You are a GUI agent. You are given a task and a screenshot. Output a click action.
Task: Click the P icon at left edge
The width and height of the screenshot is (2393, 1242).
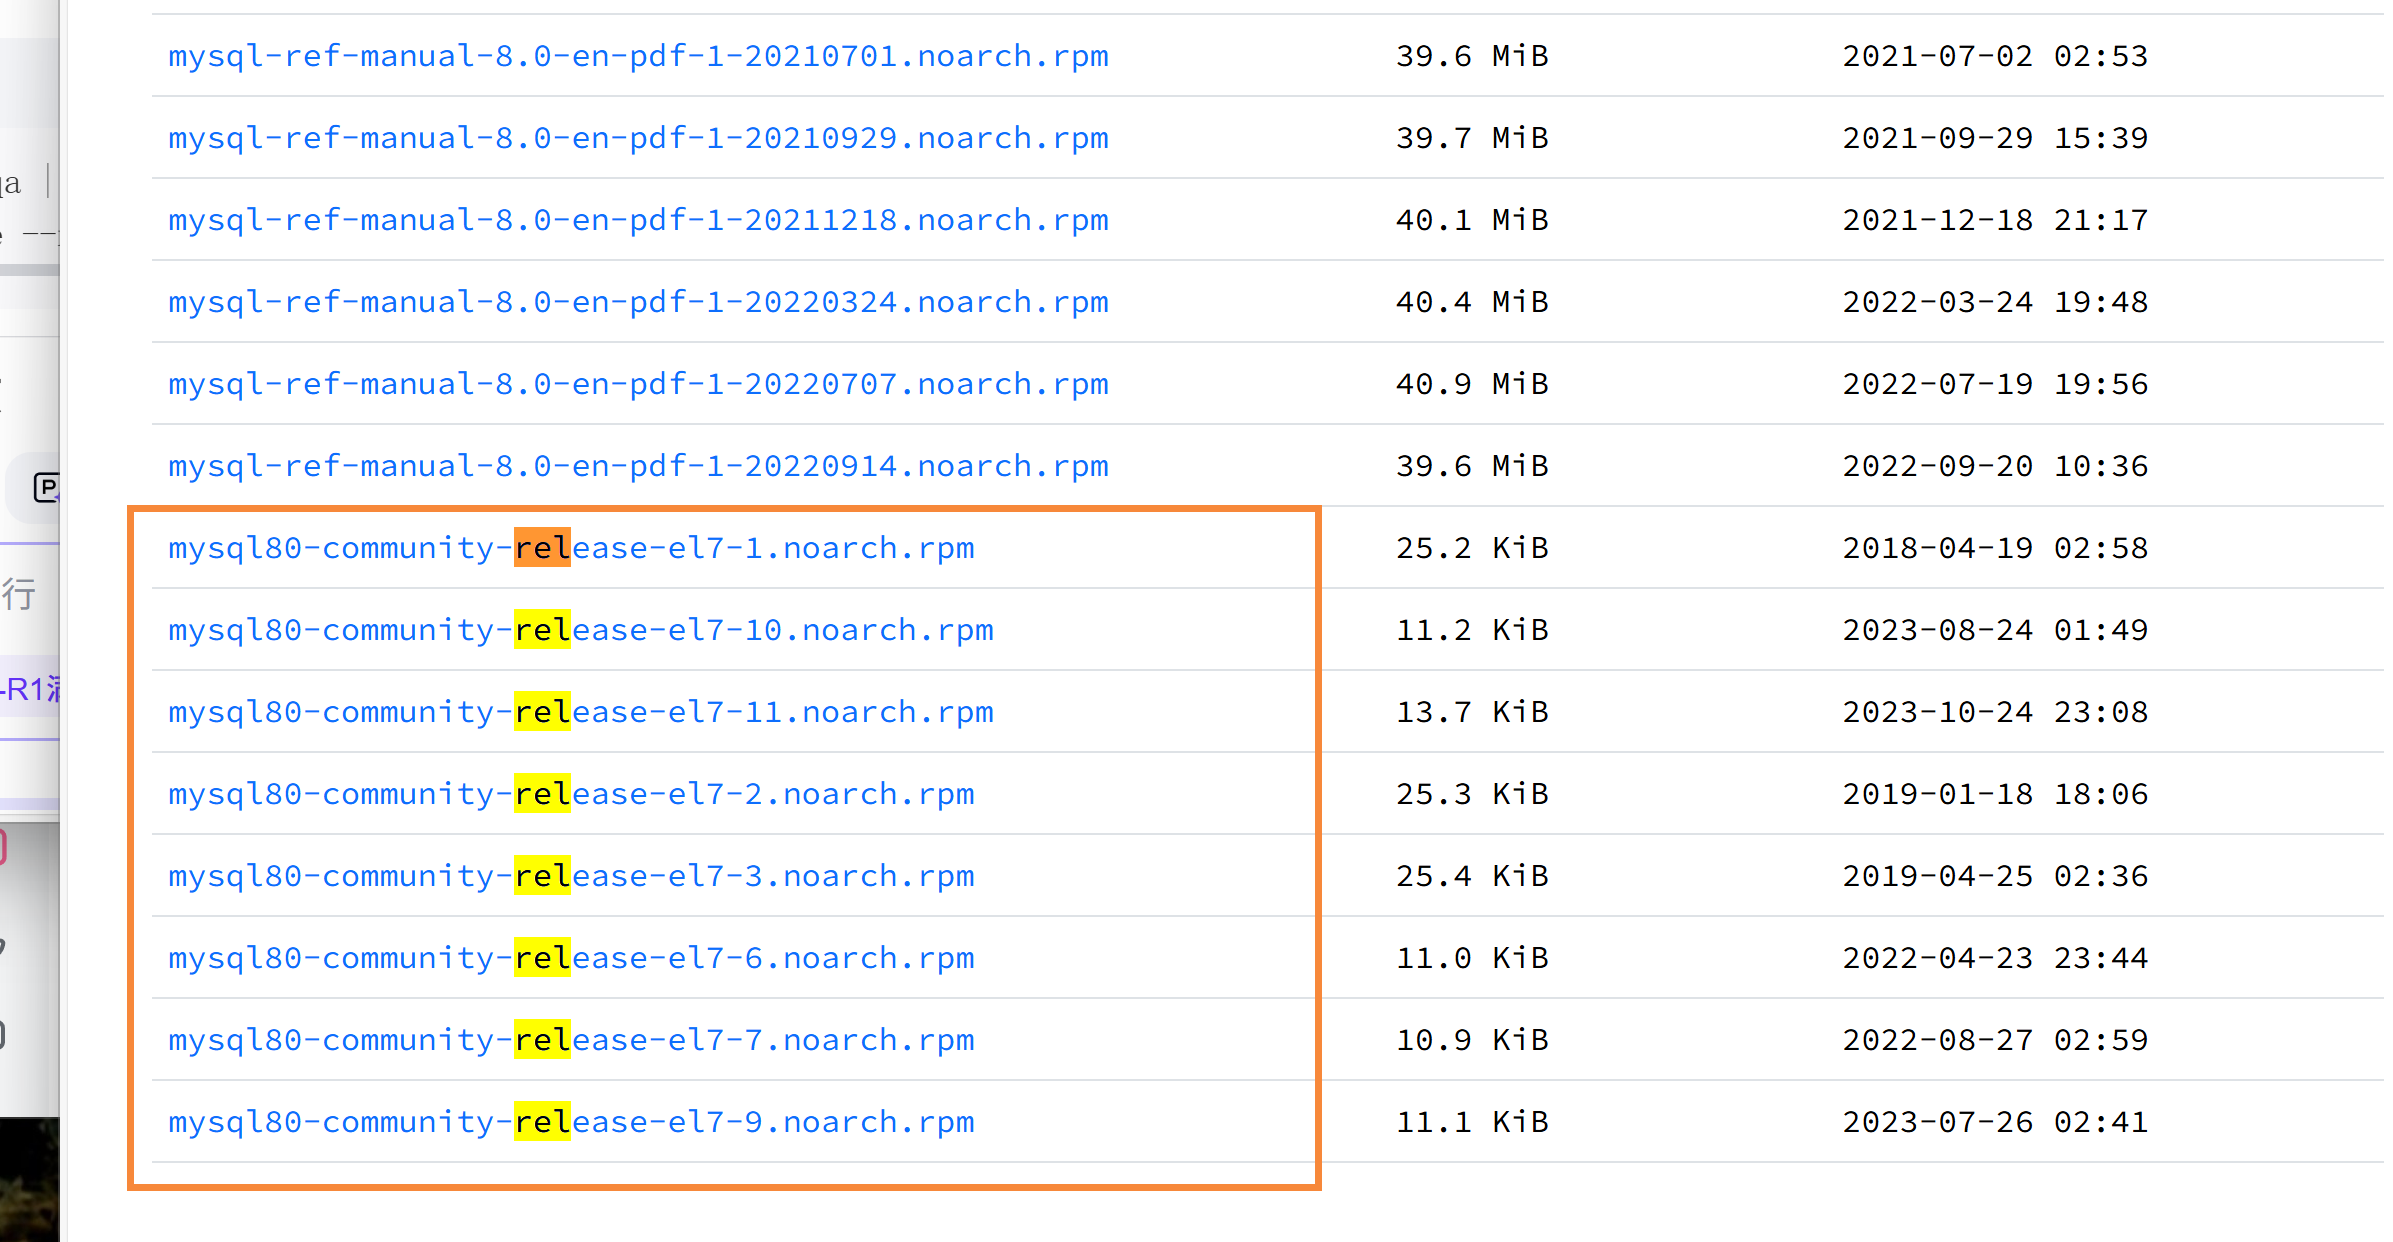[x=46, y=488]
